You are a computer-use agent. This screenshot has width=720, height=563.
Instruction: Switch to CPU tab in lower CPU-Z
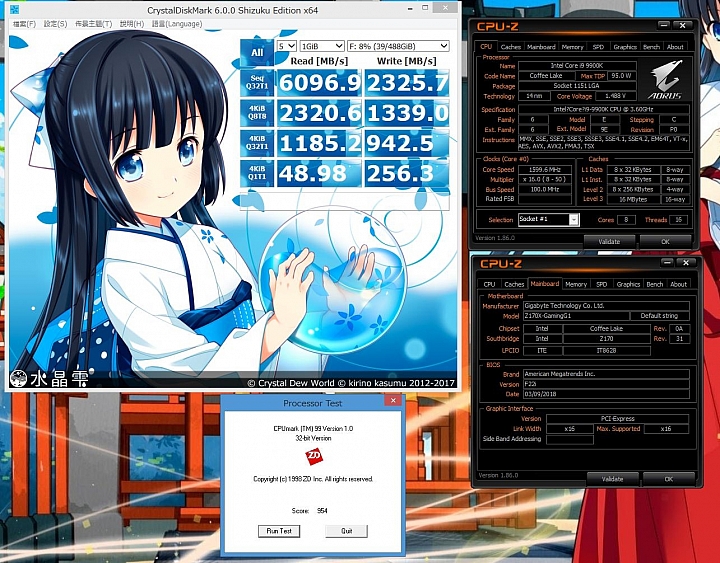click(489, 284)
